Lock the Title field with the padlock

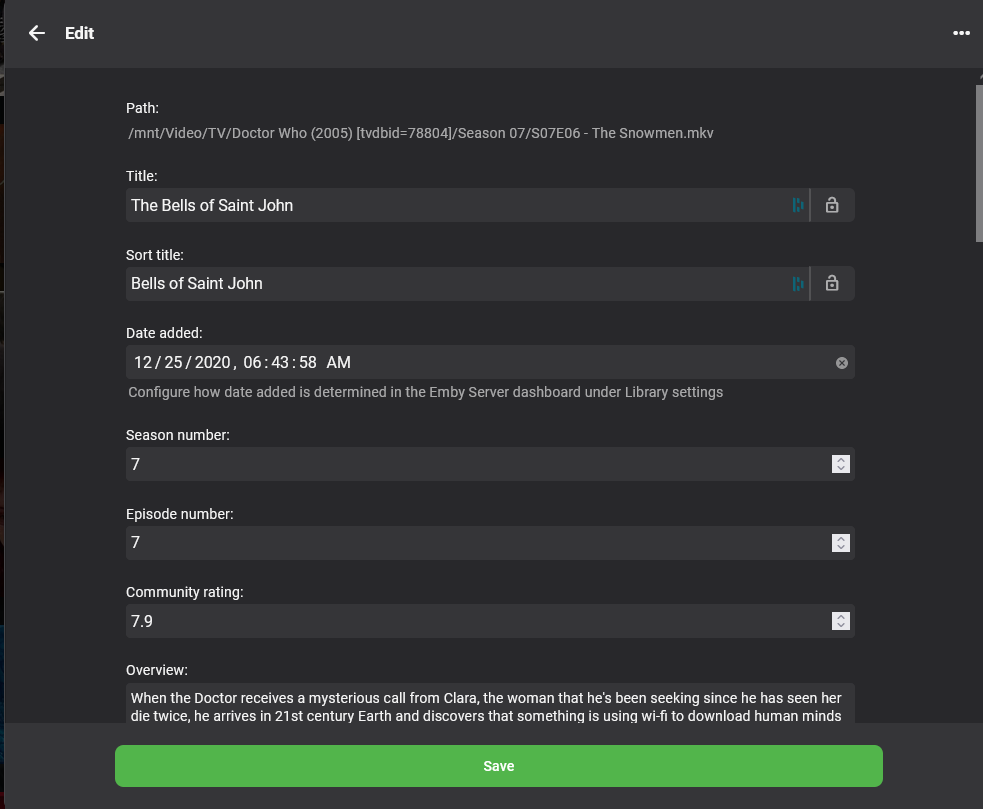832,205
